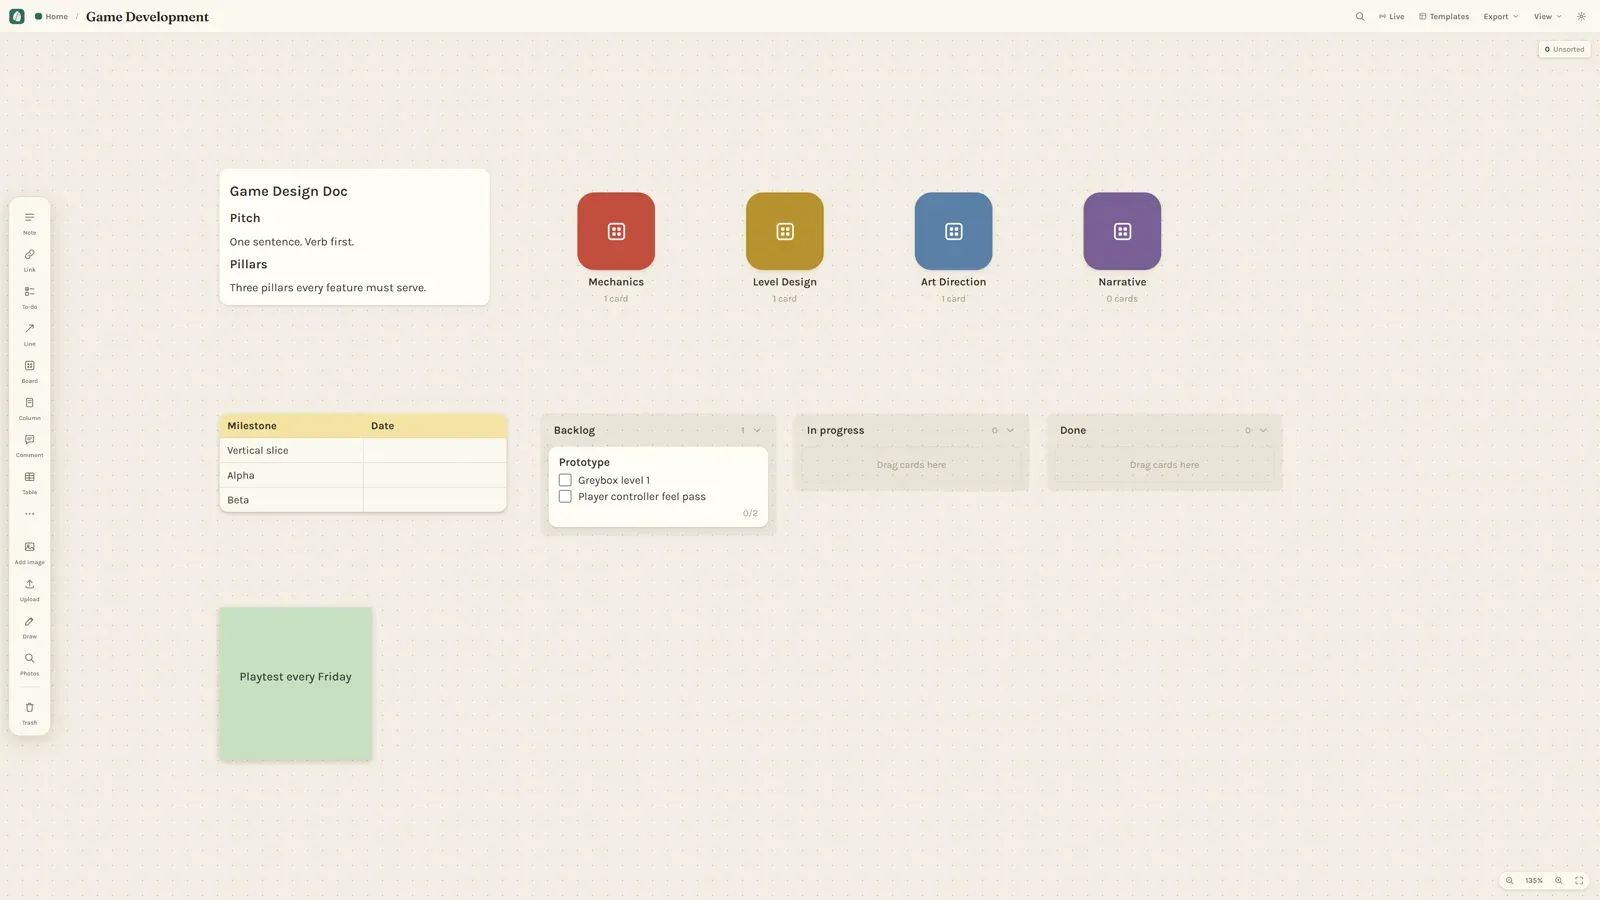Go to Home breadcrumb
The image size is (1600, 900).
tap(52, 16)
